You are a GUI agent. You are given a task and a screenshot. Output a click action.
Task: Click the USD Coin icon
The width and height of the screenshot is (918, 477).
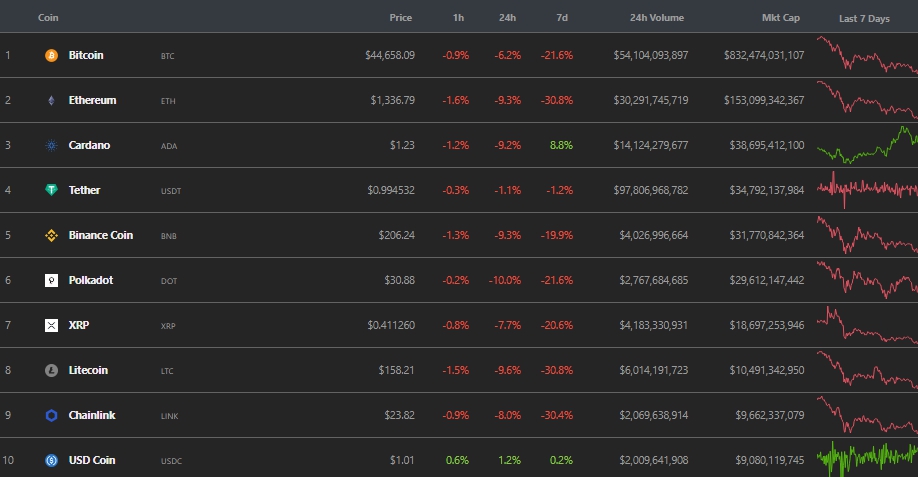pyautogui.click(x=52, y=461)
